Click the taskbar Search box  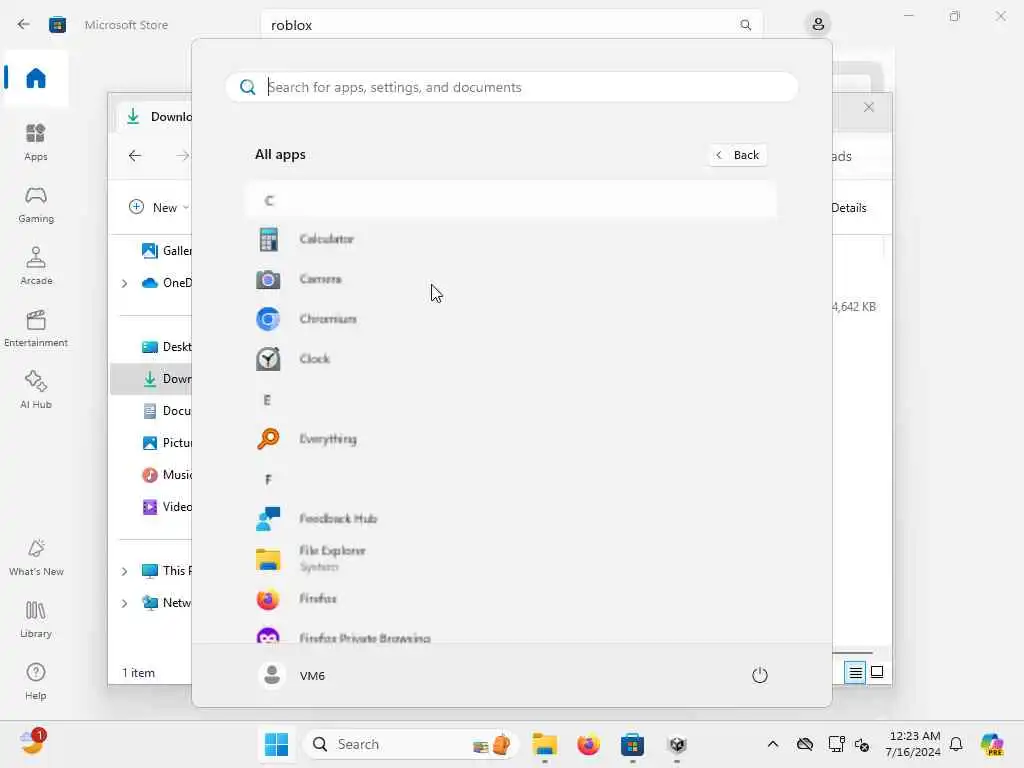tap(410, 744)
